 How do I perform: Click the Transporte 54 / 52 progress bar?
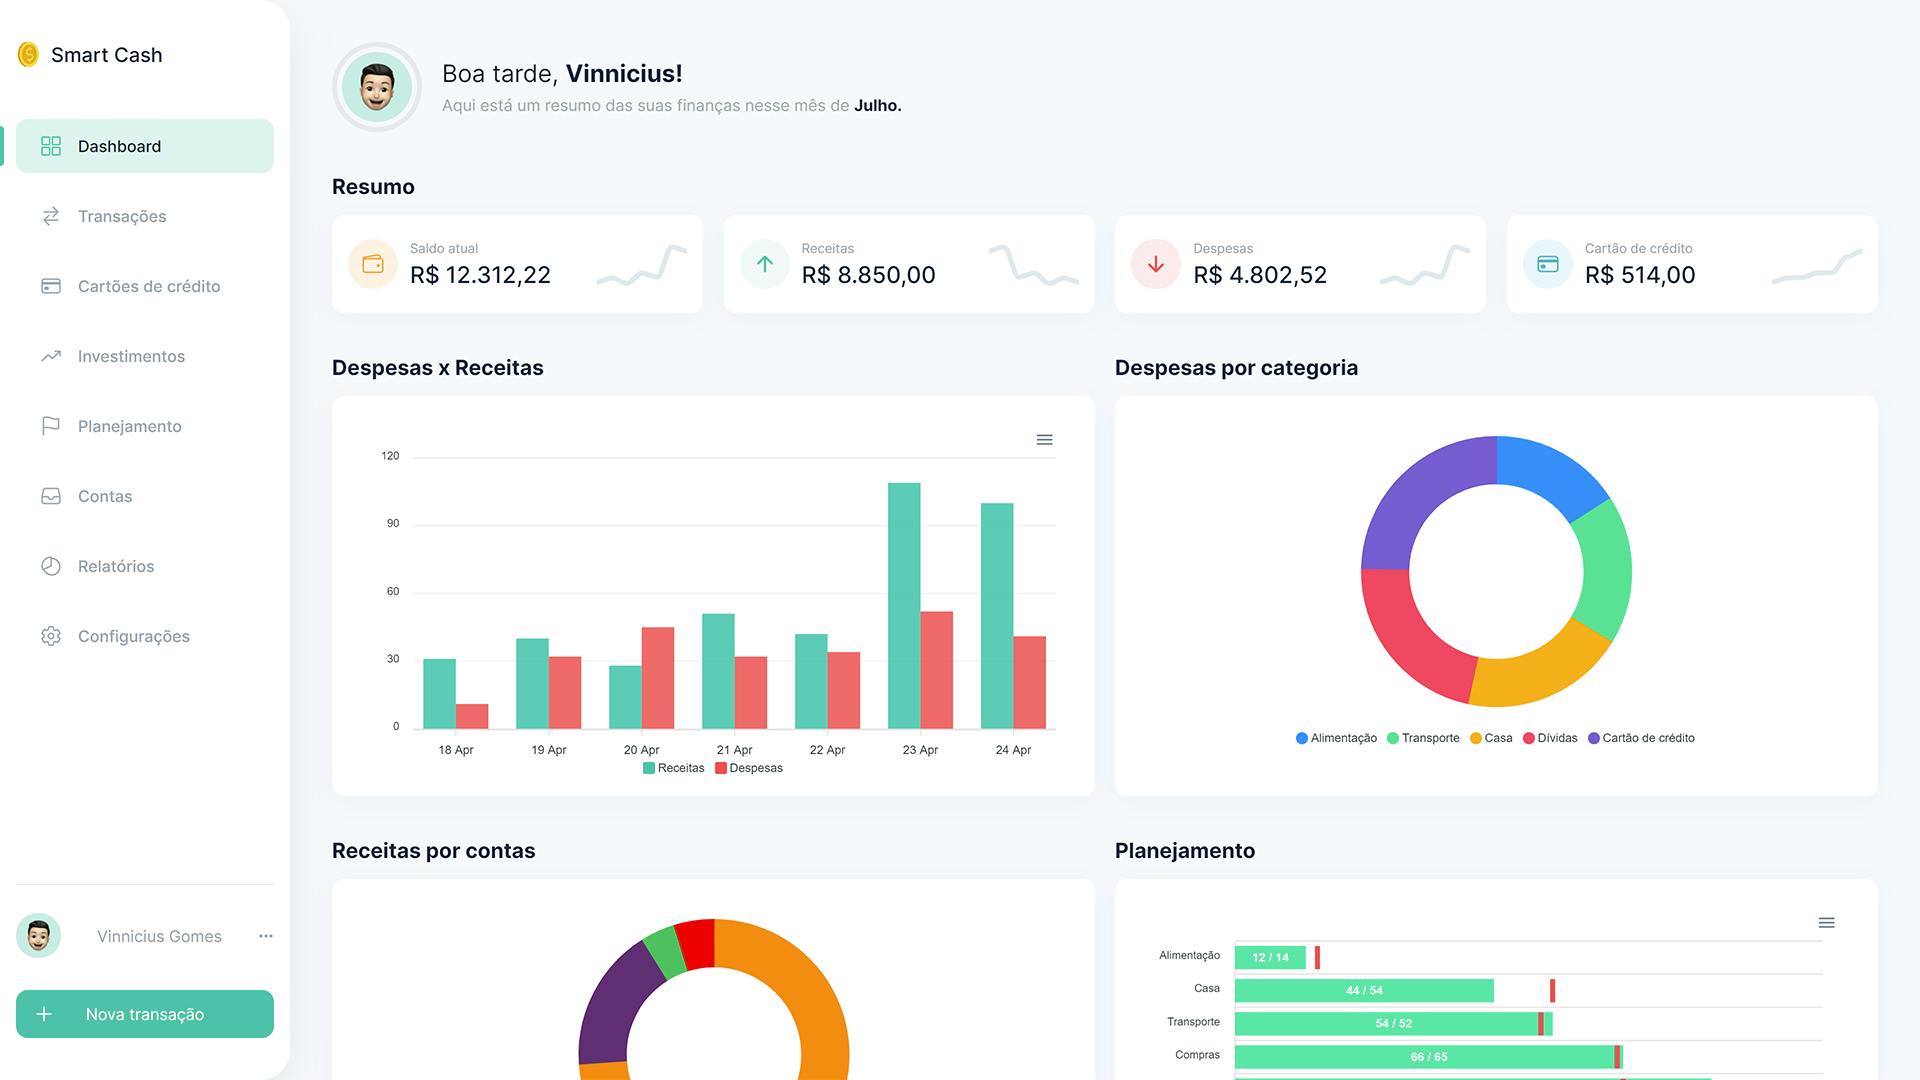(x=1393, y=1023)
